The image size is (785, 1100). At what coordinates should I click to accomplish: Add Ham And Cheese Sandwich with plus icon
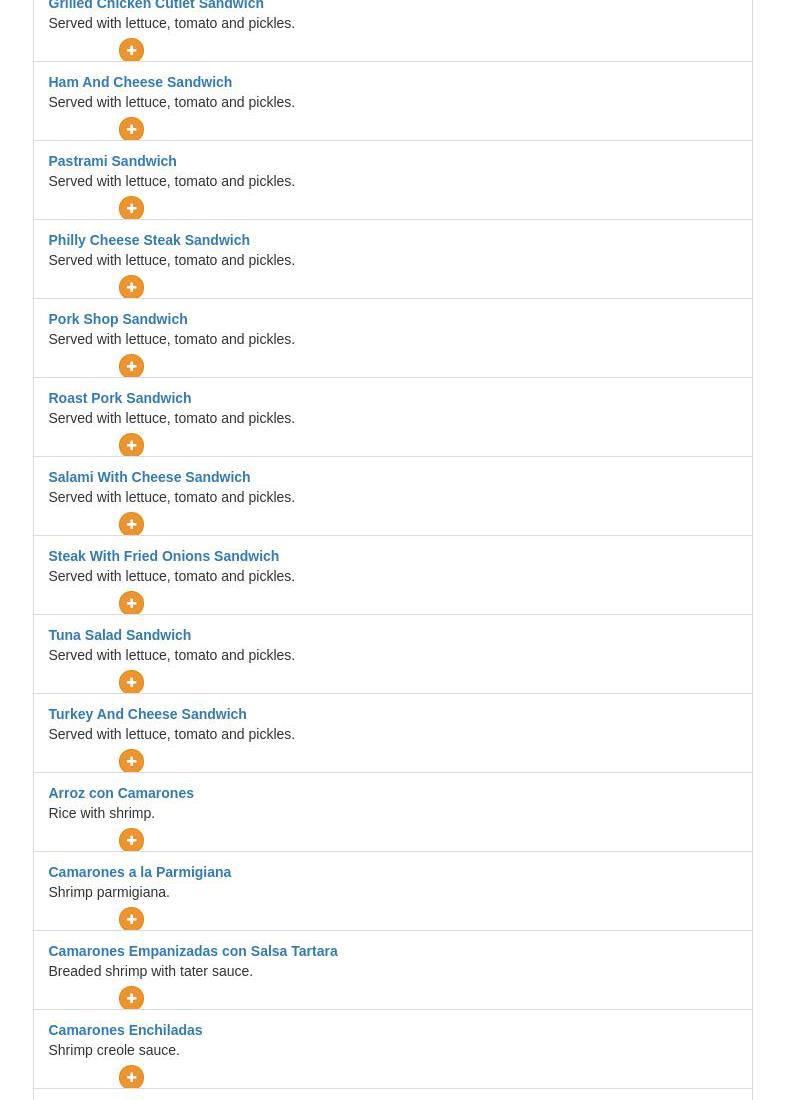[x=131, y=129]
